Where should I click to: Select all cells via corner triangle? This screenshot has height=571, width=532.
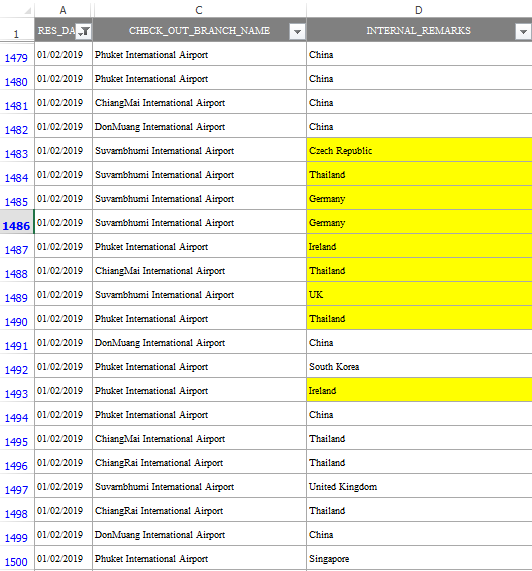pos(27,11)
